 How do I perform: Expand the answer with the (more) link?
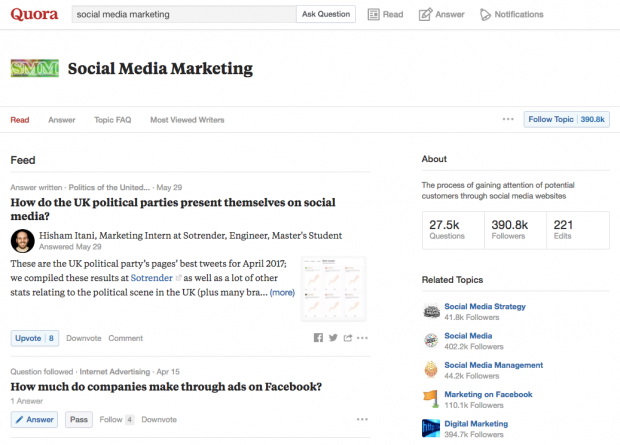[x=282, y=292]
